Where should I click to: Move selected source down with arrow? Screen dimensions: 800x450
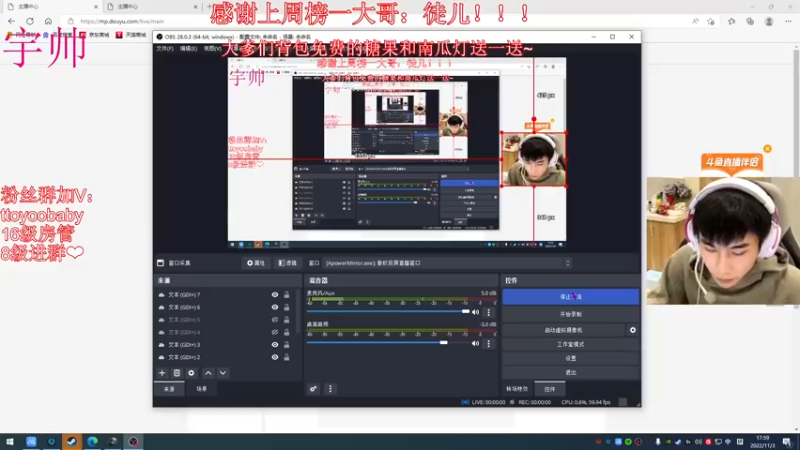point(223,373)
